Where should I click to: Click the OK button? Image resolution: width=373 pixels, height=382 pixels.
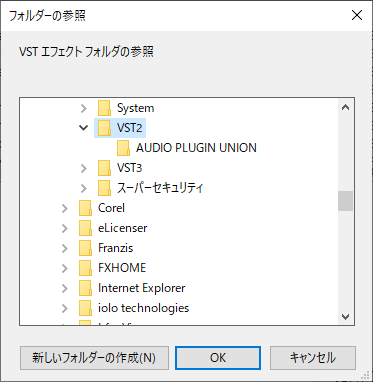tap(218, 358)
